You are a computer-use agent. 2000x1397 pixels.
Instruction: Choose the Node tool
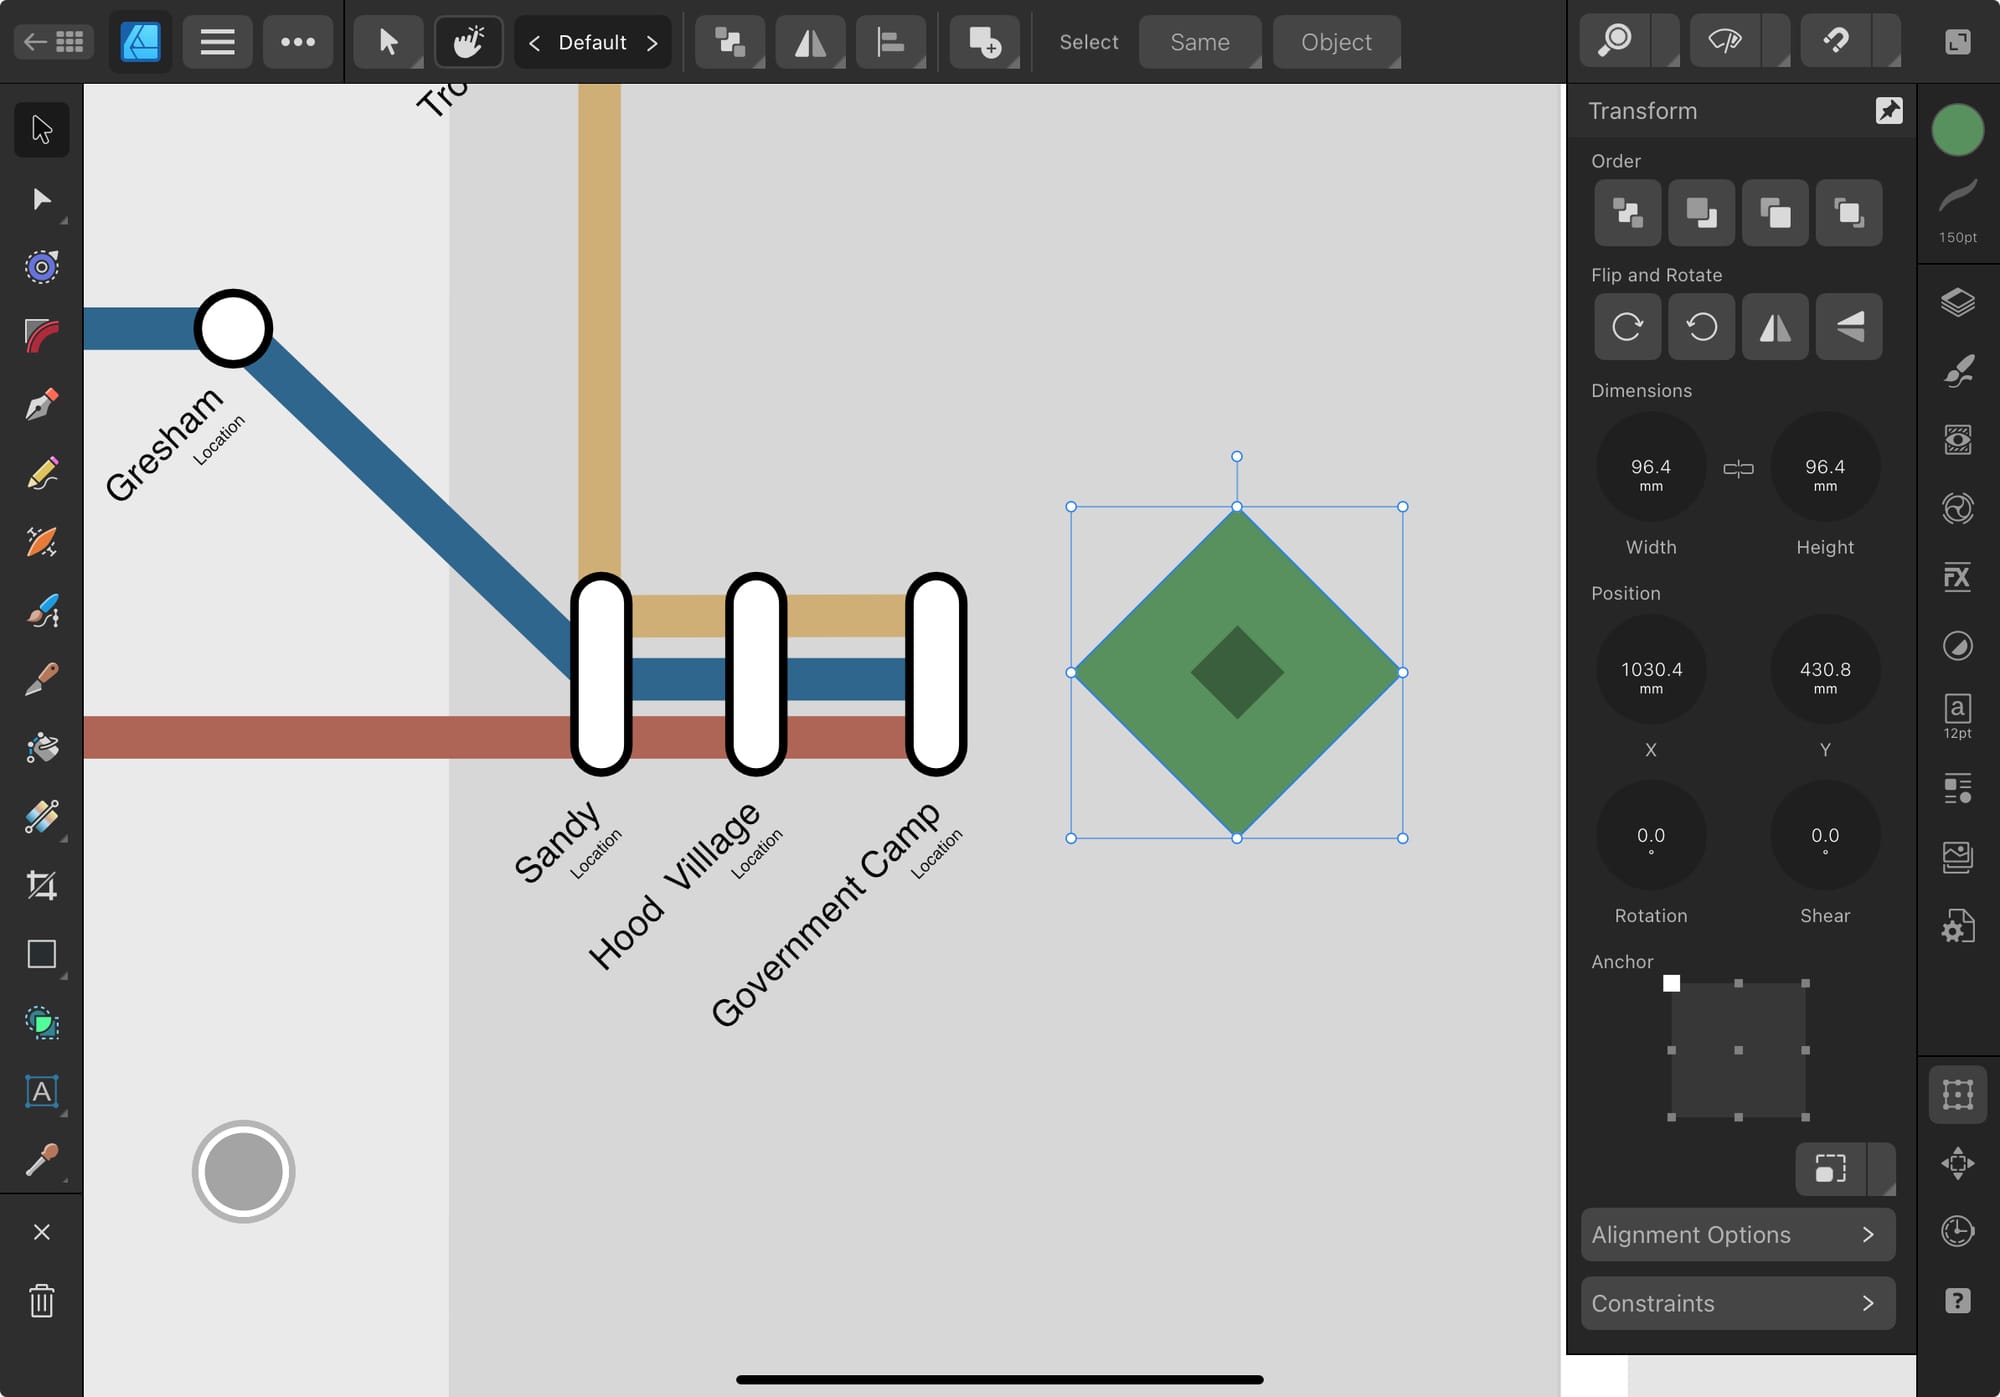point(41,199)
